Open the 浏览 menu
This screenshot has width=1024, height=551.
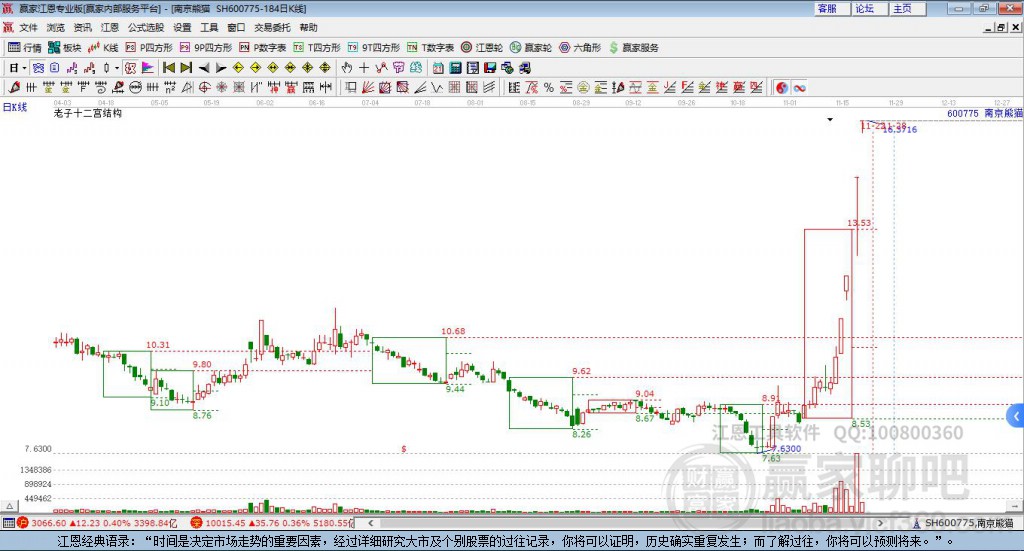(56, 27)
